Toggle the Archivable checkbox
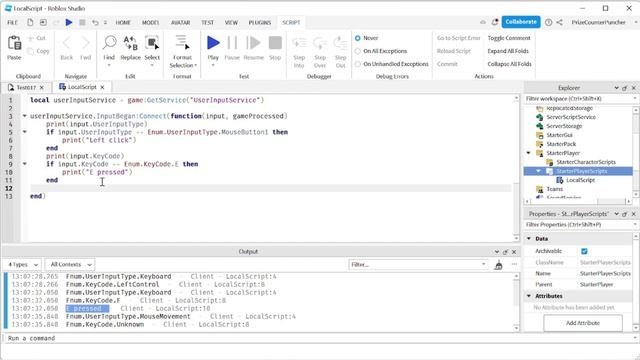640x360 pixels. 584,251
